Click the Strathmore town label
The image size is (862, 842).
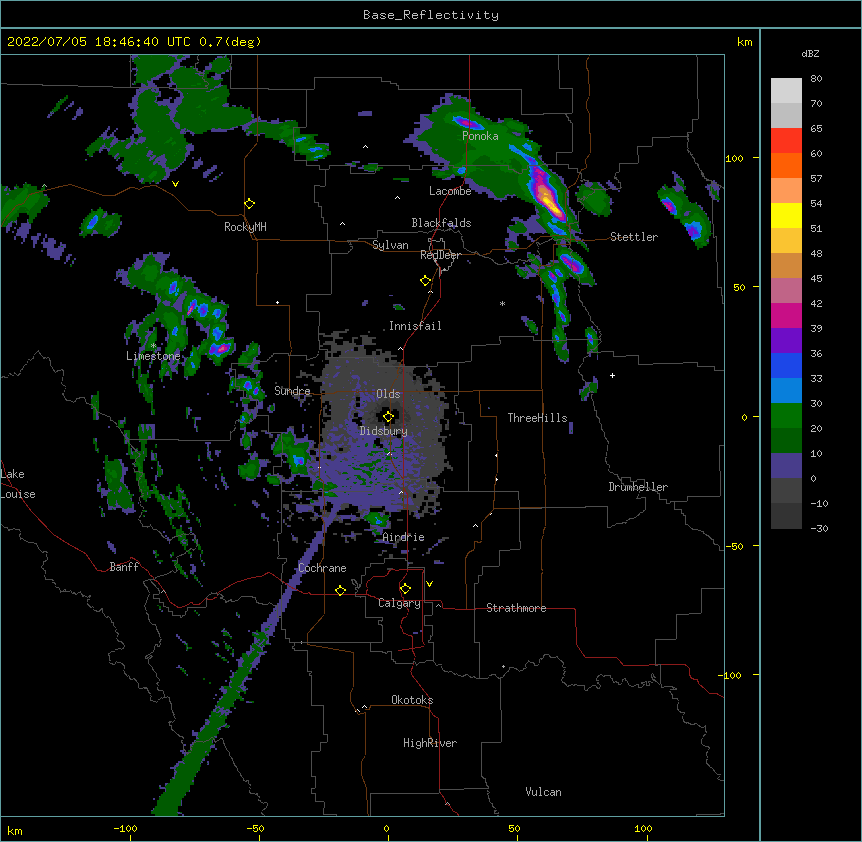(x=516, y=608)
